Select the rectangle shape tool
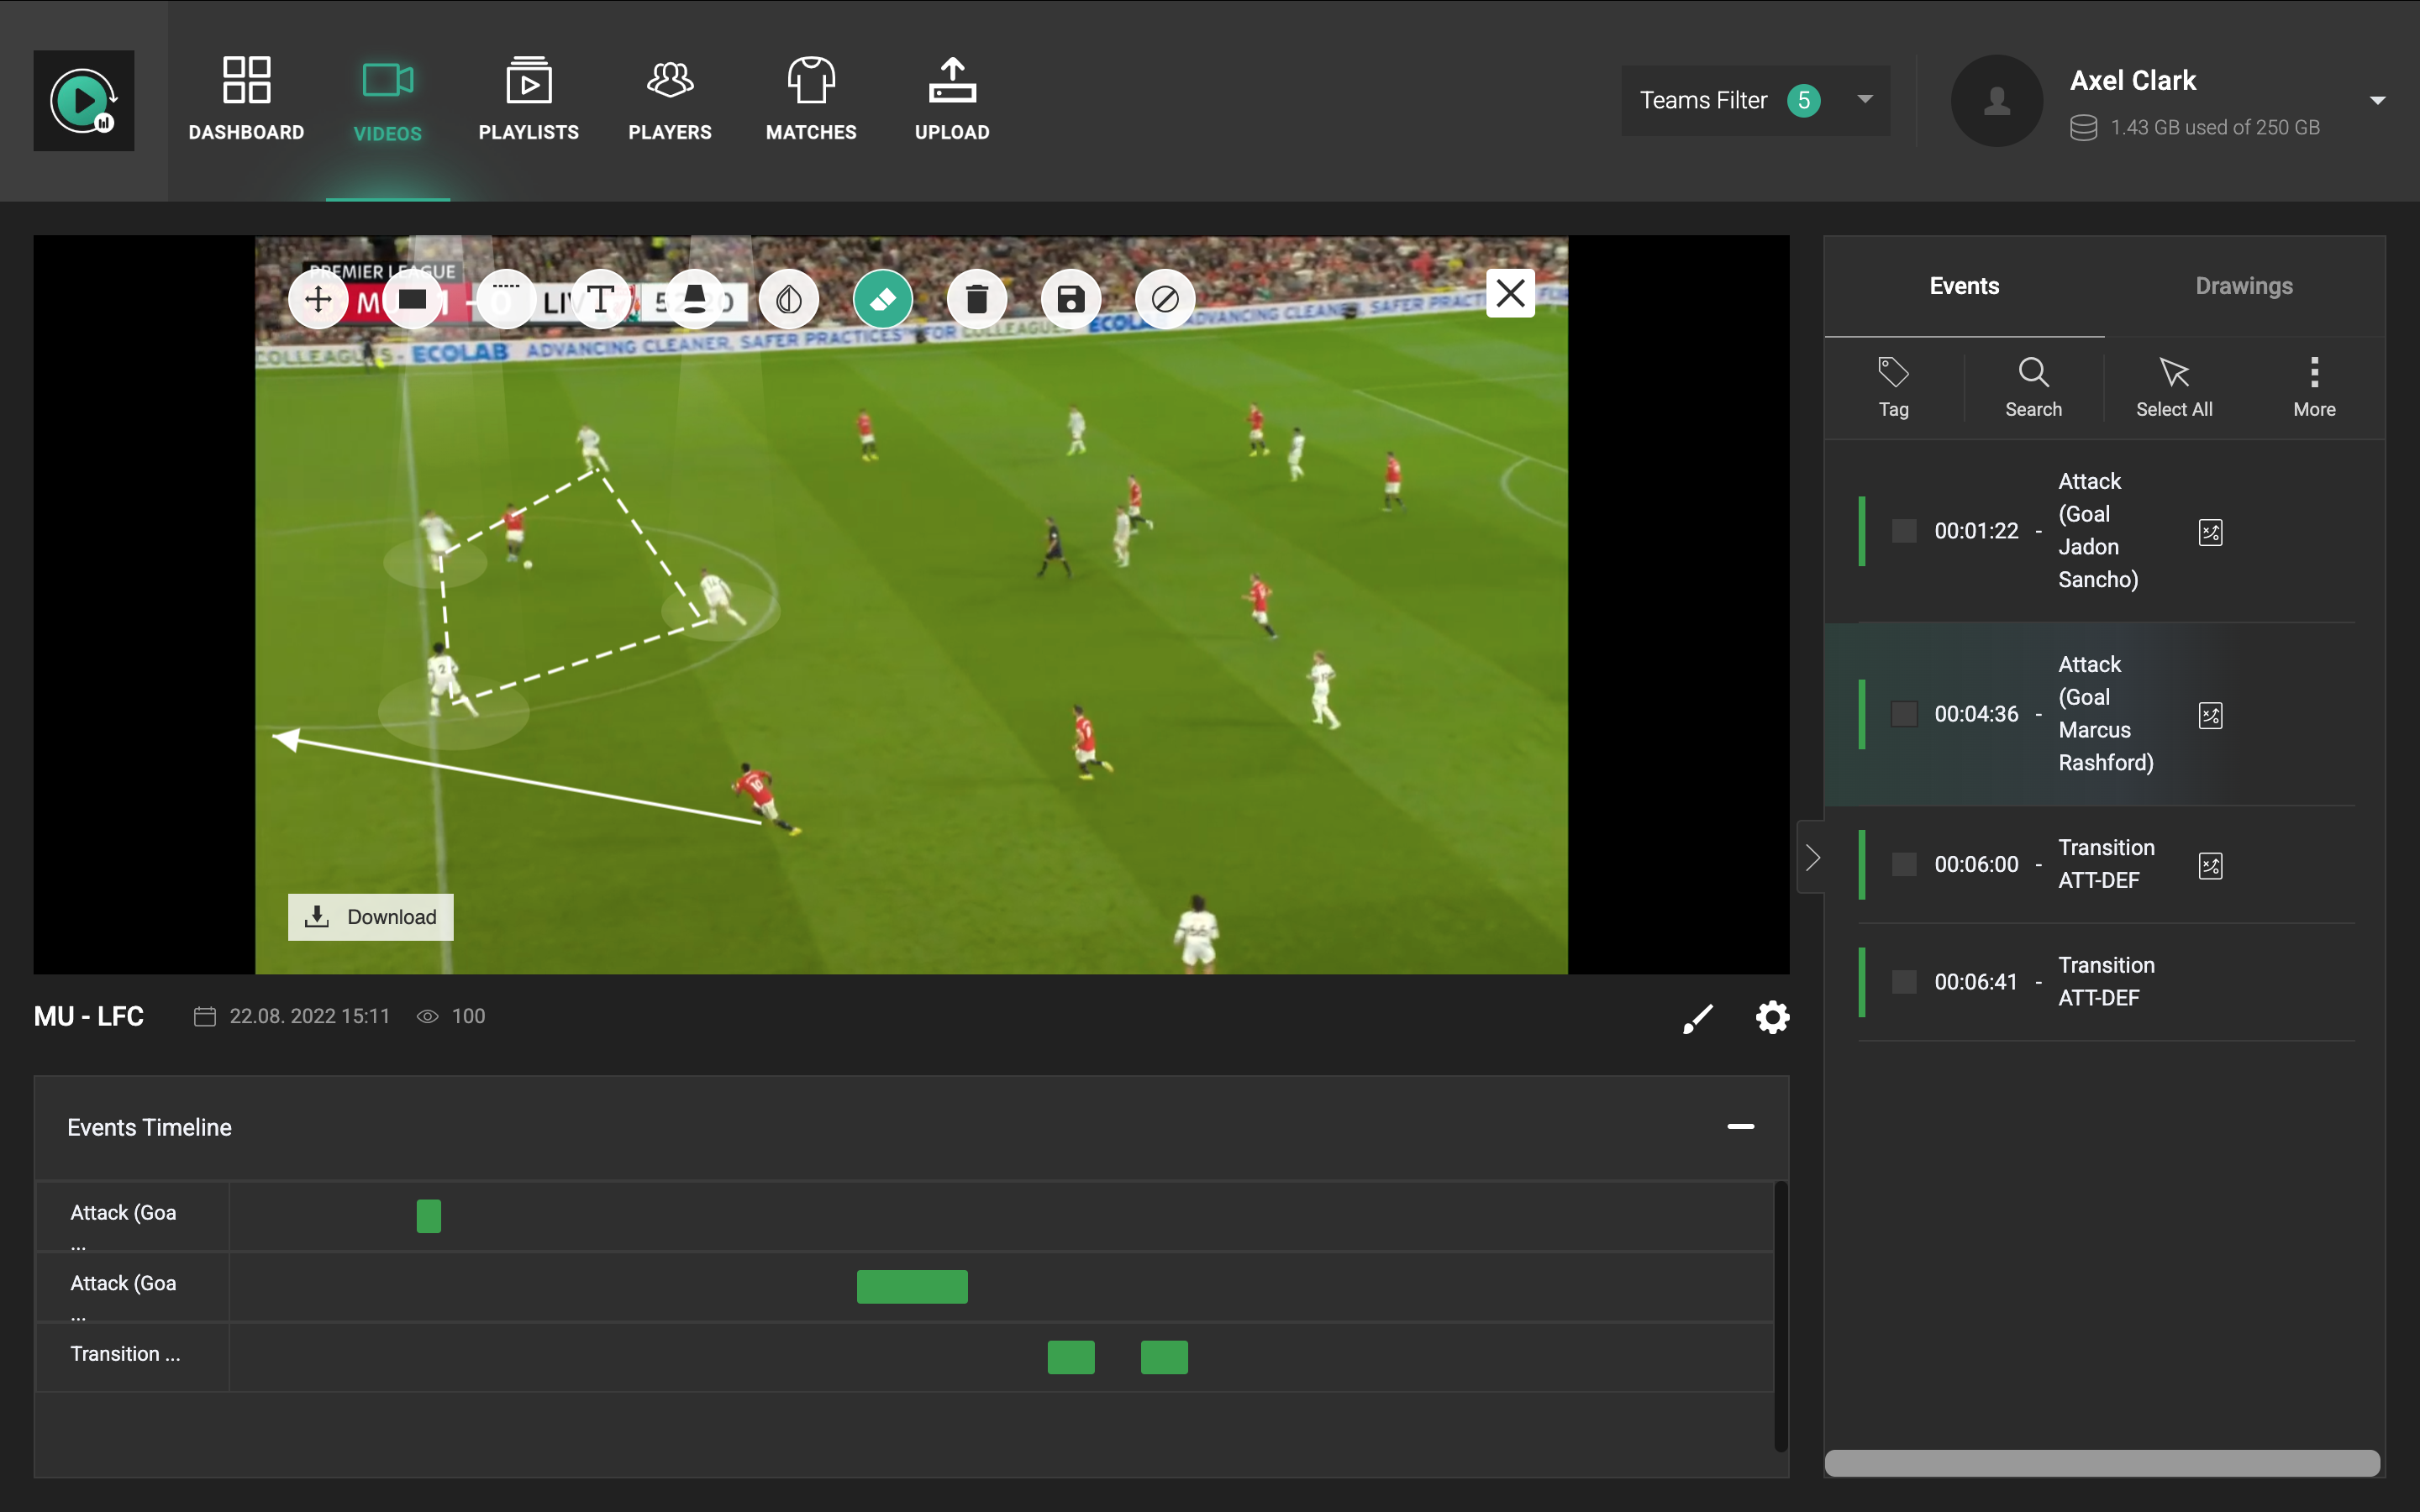This screenshot has height=1512, width=2420. 412,299
